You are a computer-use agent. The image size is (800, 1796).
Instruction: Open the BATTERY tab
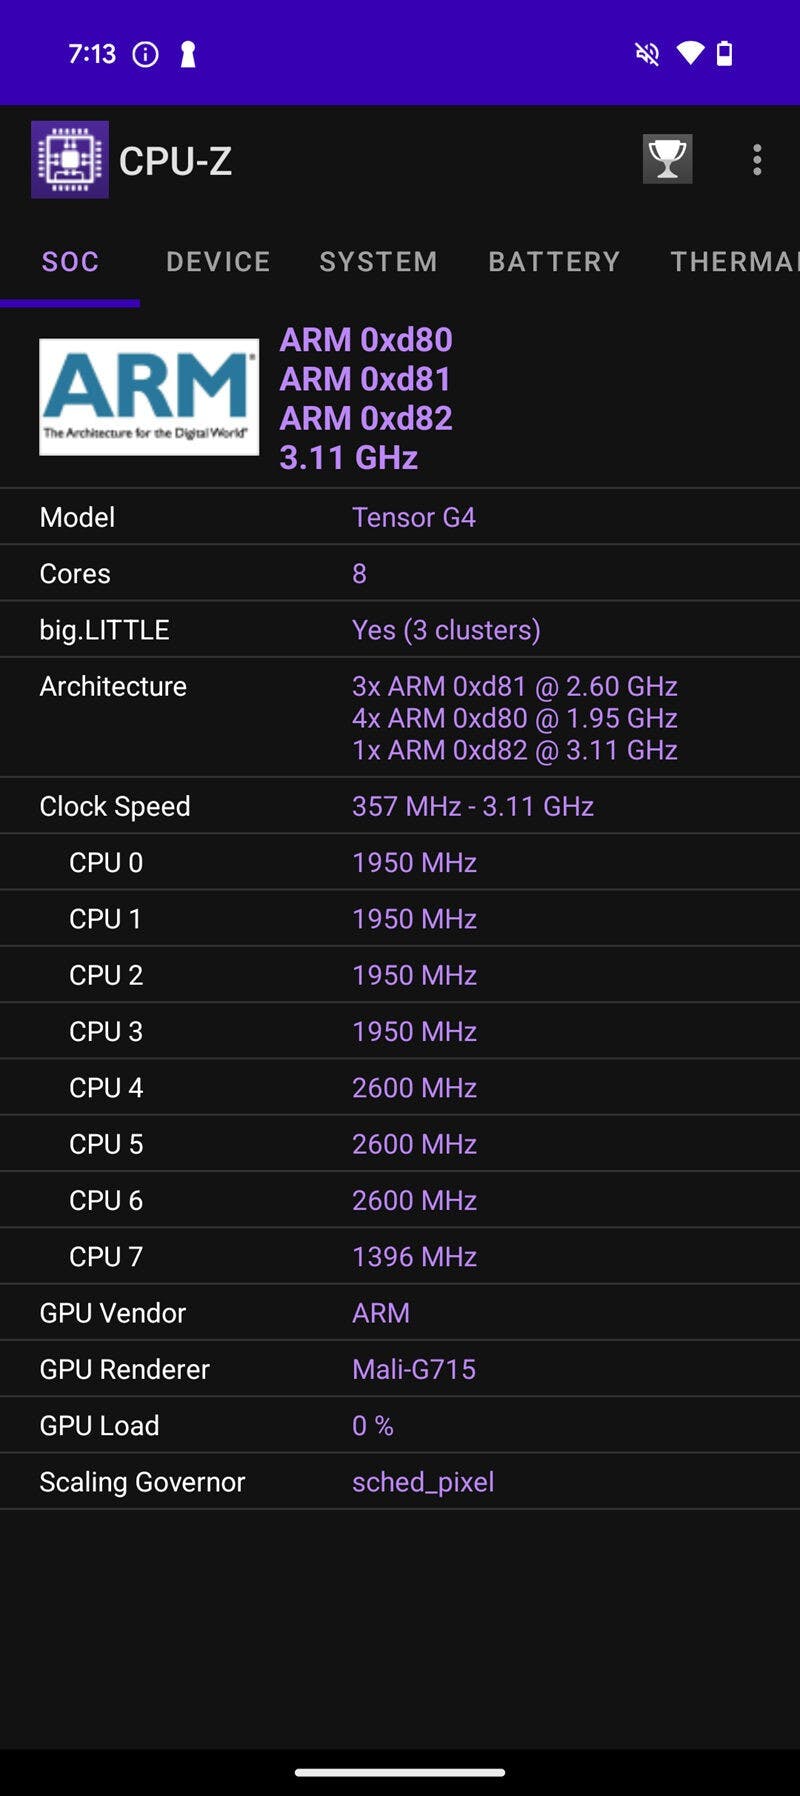click(554, 262)
